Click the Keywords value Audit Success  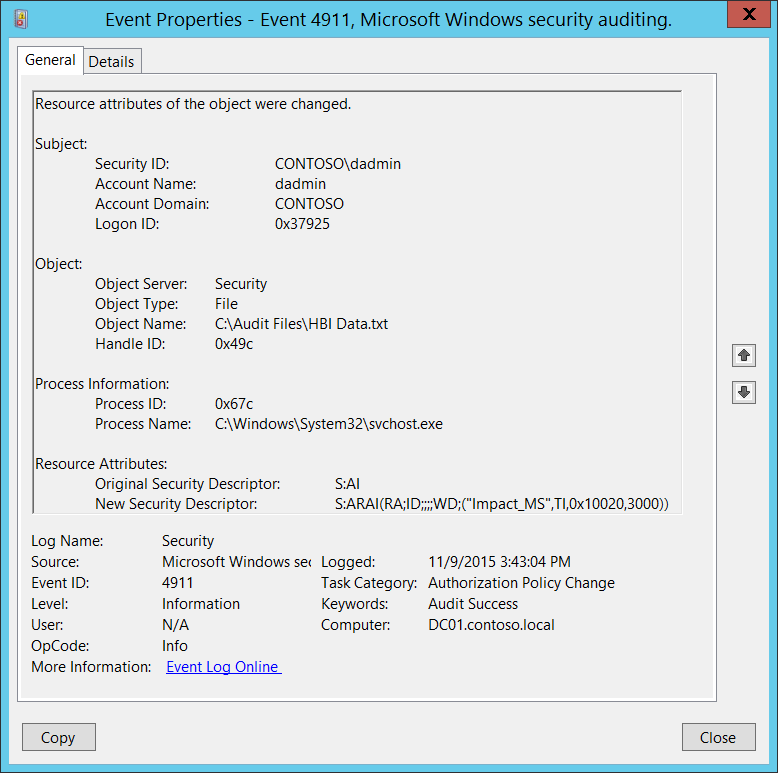[x=473, y=604]
